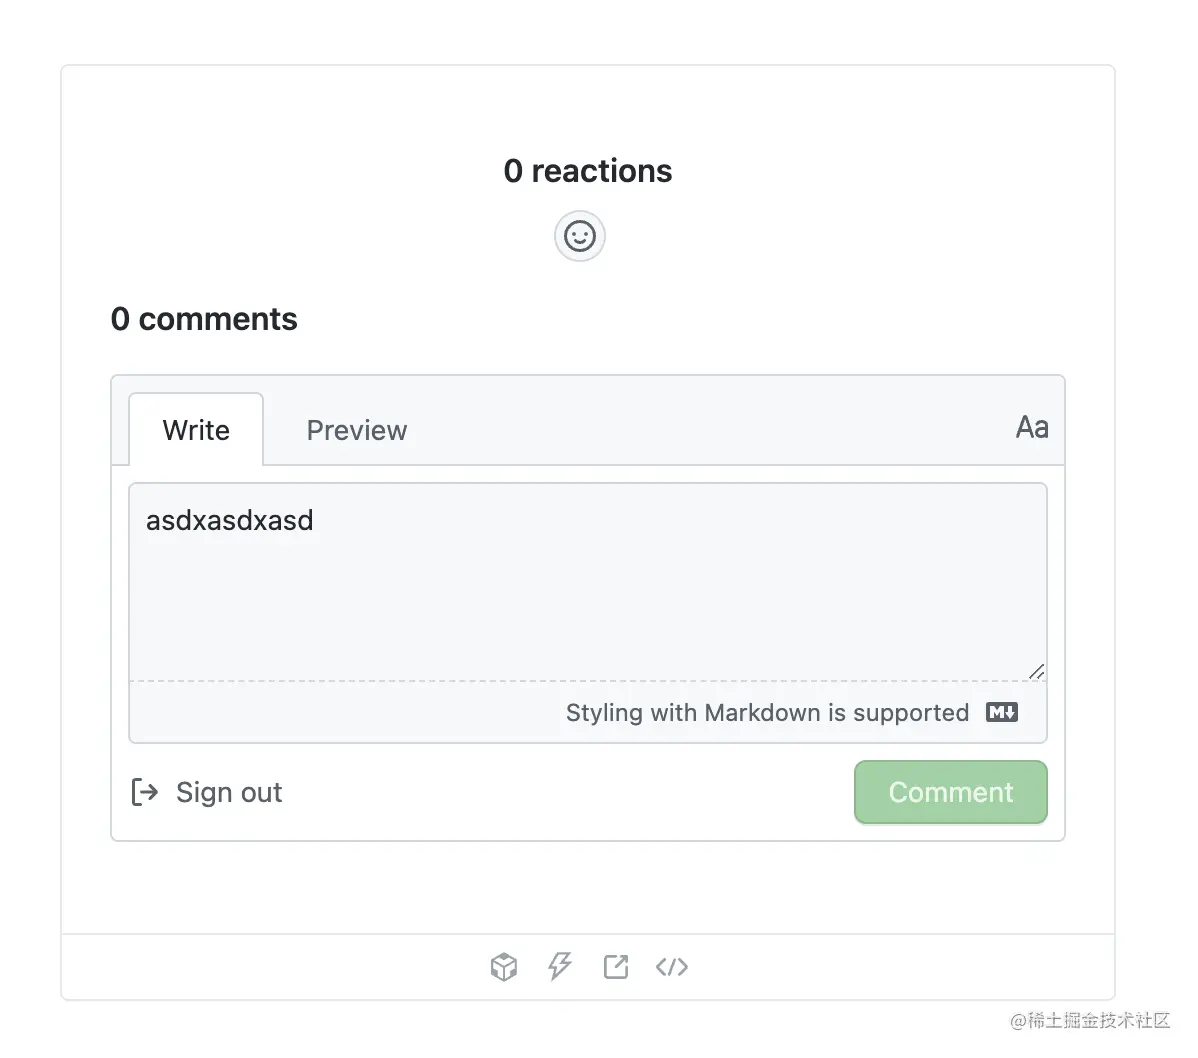Click the empty tab bar area beside Preview
The width and height of the screenshot is (1198, 1058).
(x=700, y=430)
